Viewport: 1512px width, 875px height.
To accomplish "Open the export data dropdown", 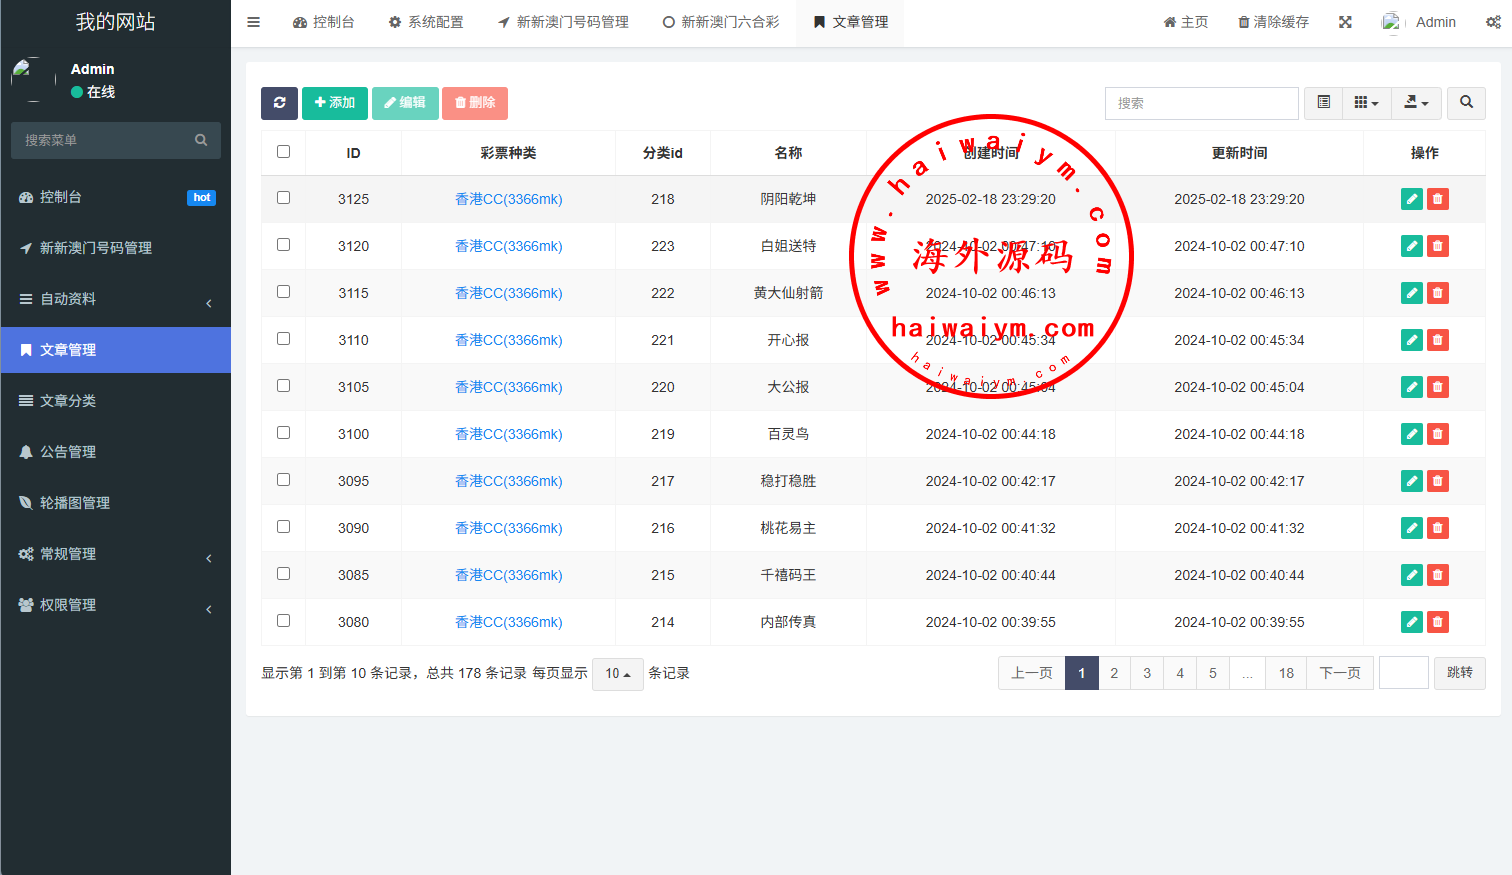I will (x=1416, y=103).
